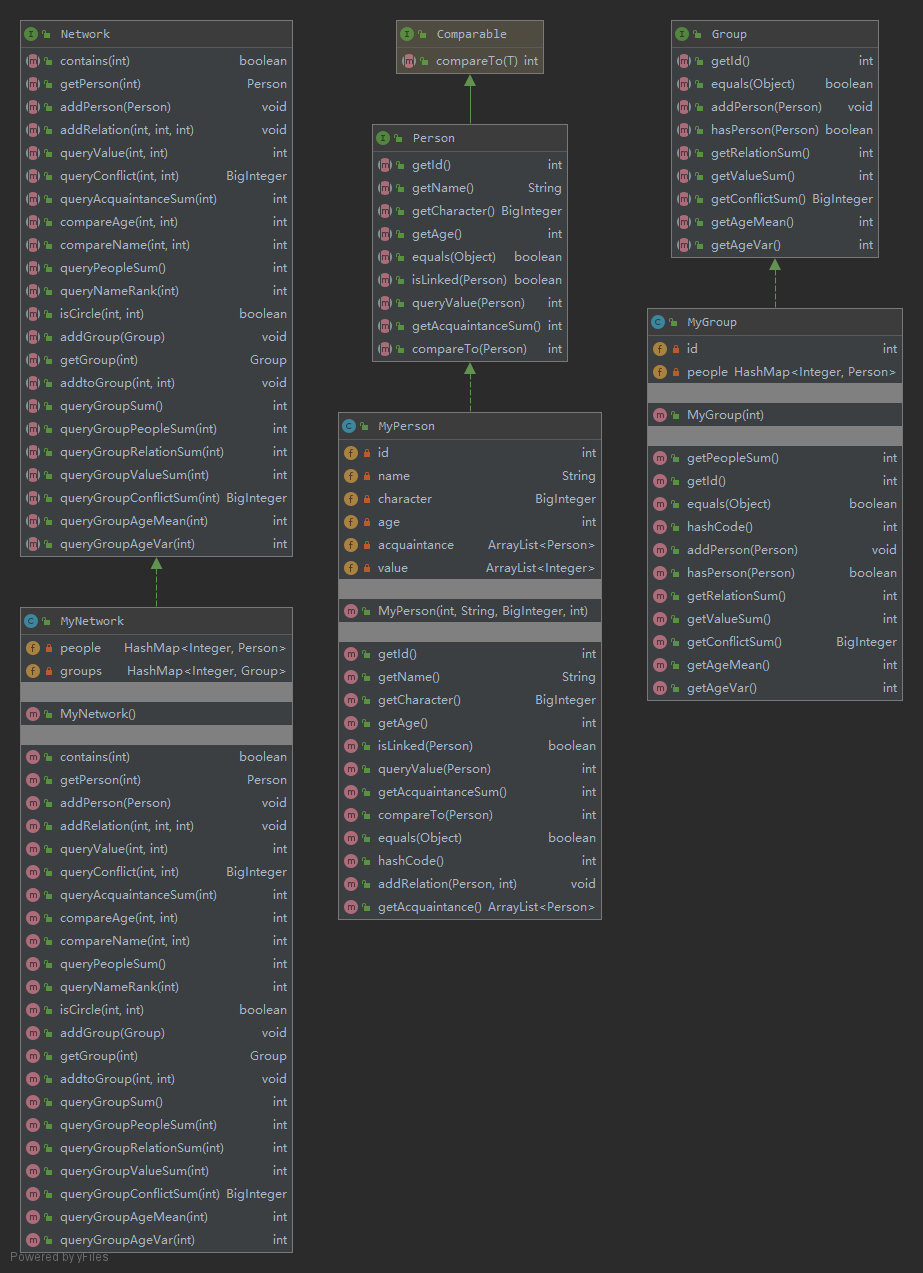Click the method icon beside hashCode() in MyGroup
Image resolution: width=923 pixels, height=1273 pixels.
click(659, 527)
